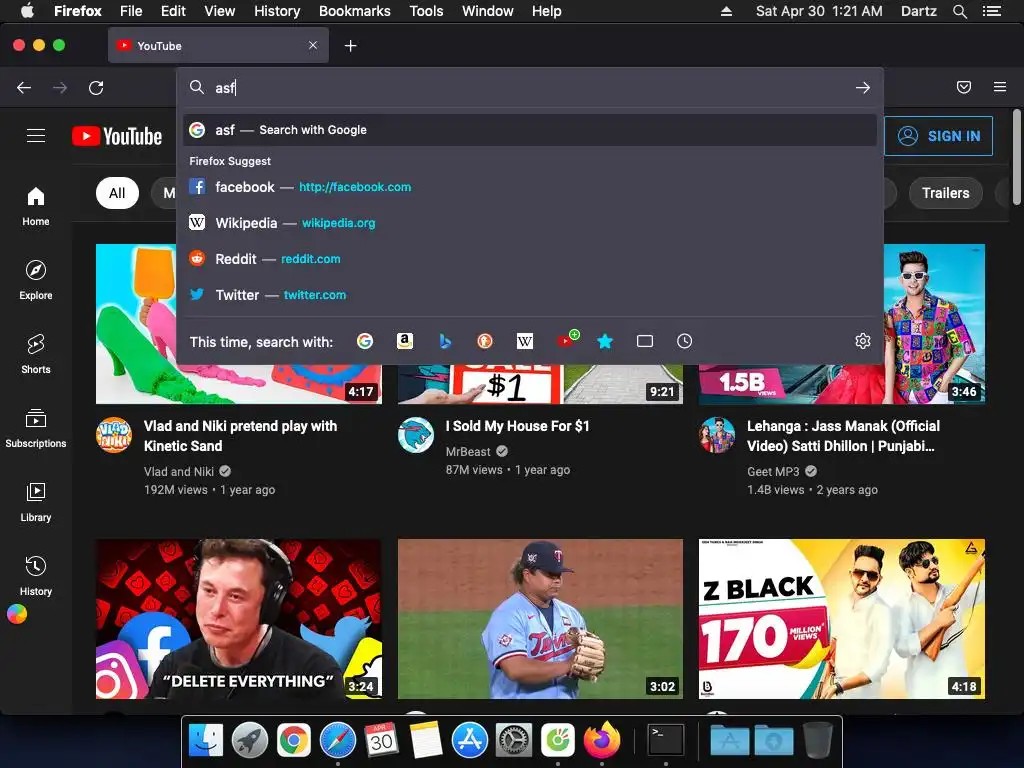The height and width of the screenshot is (768, 1024).
Task: Submit the address bar search arrow
Action: (863, 88)
